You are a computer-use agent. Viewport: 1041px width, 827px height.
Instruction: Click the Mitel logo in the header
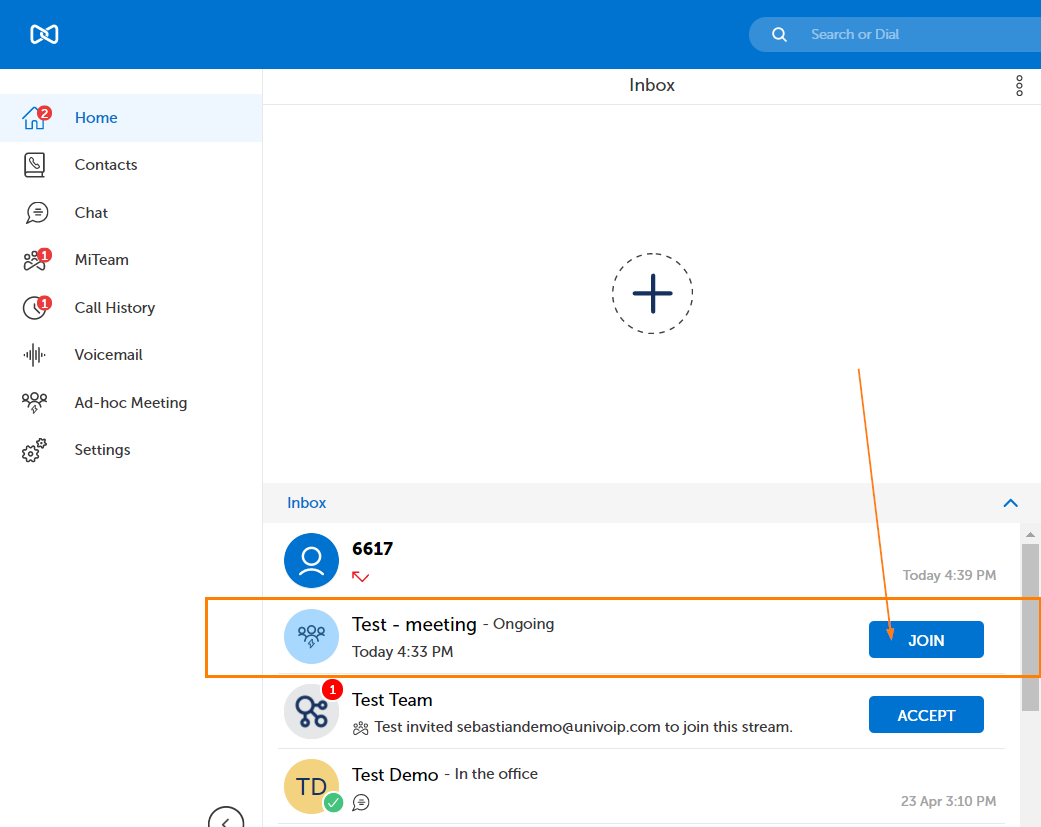click(x=44, y=34)
